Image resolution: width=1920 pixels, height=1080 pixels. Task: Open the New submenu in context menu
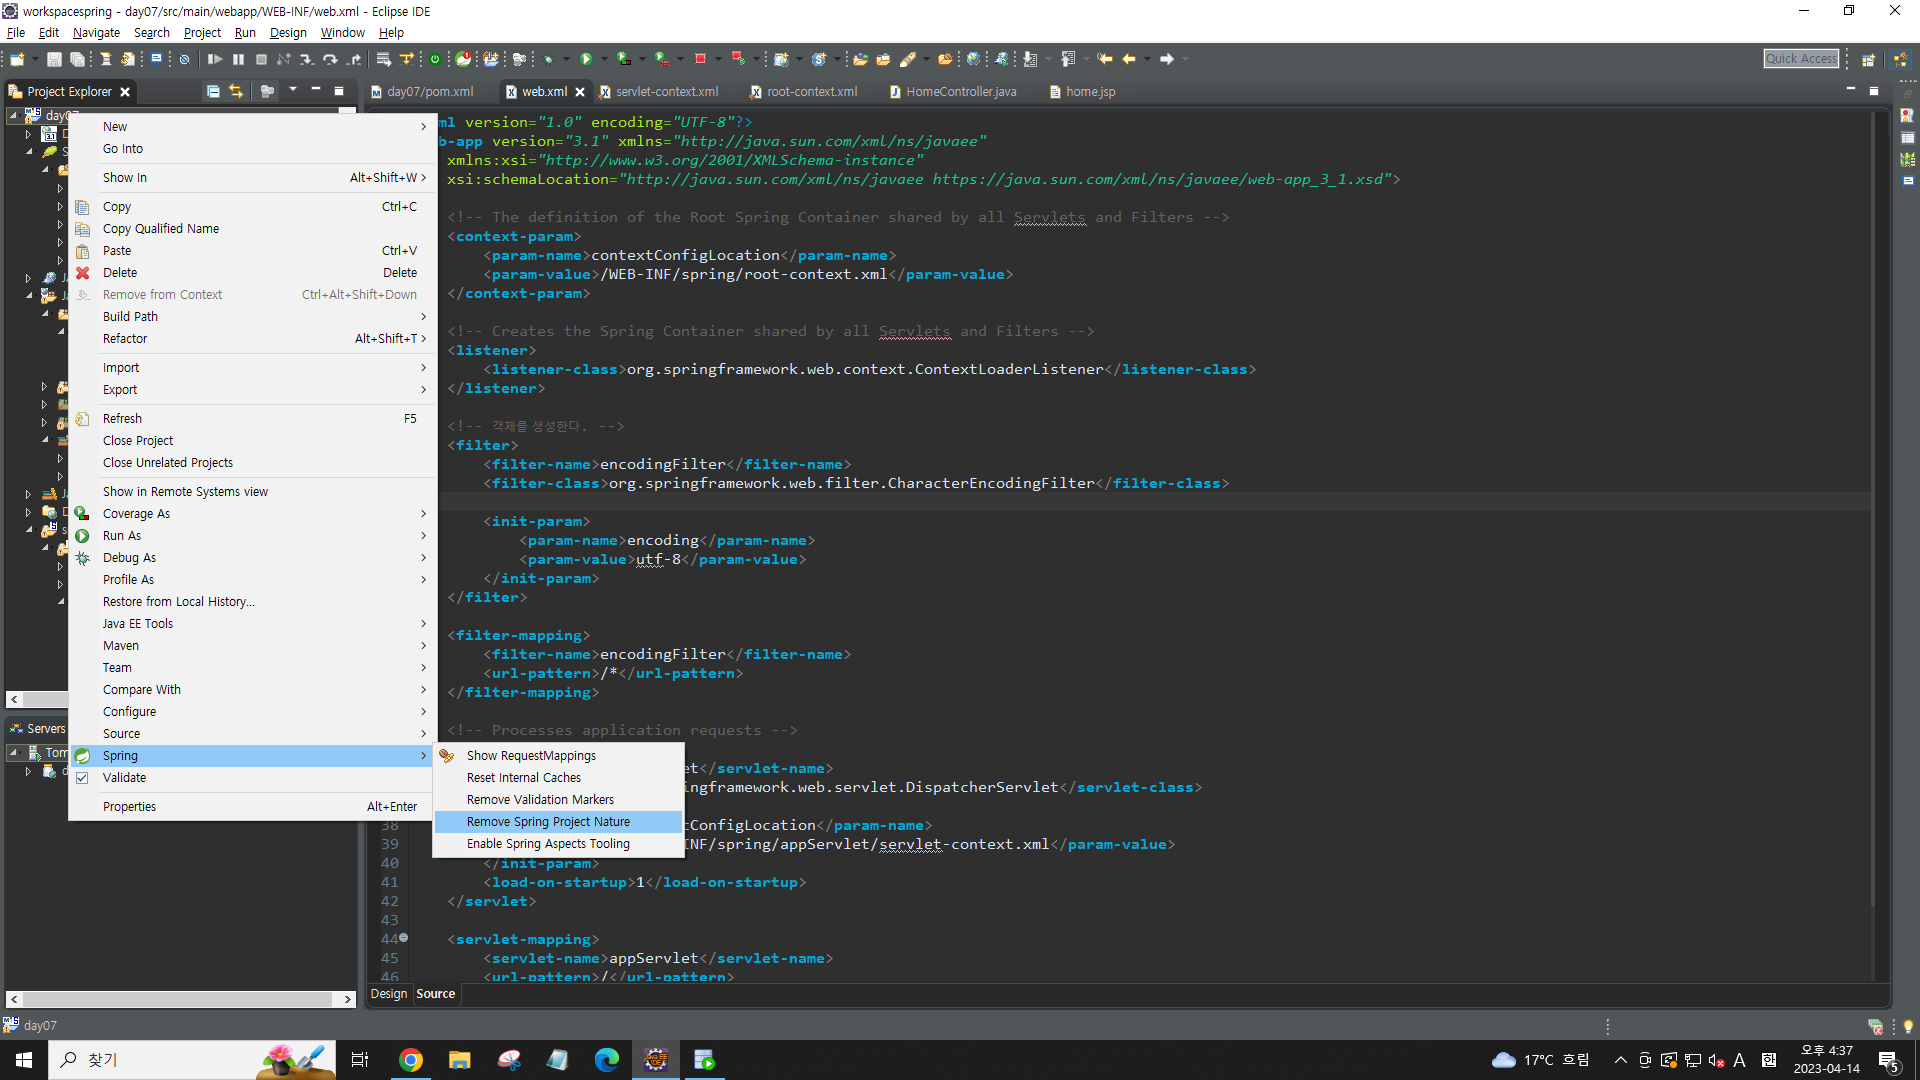[252, 127]
